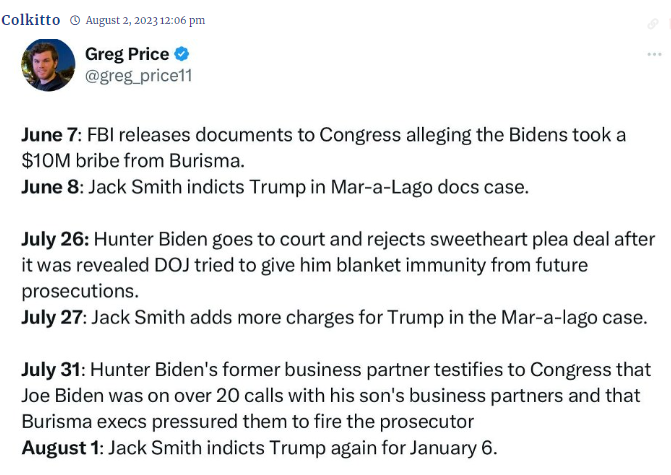Open the Greg Price display name

(126, 54)
